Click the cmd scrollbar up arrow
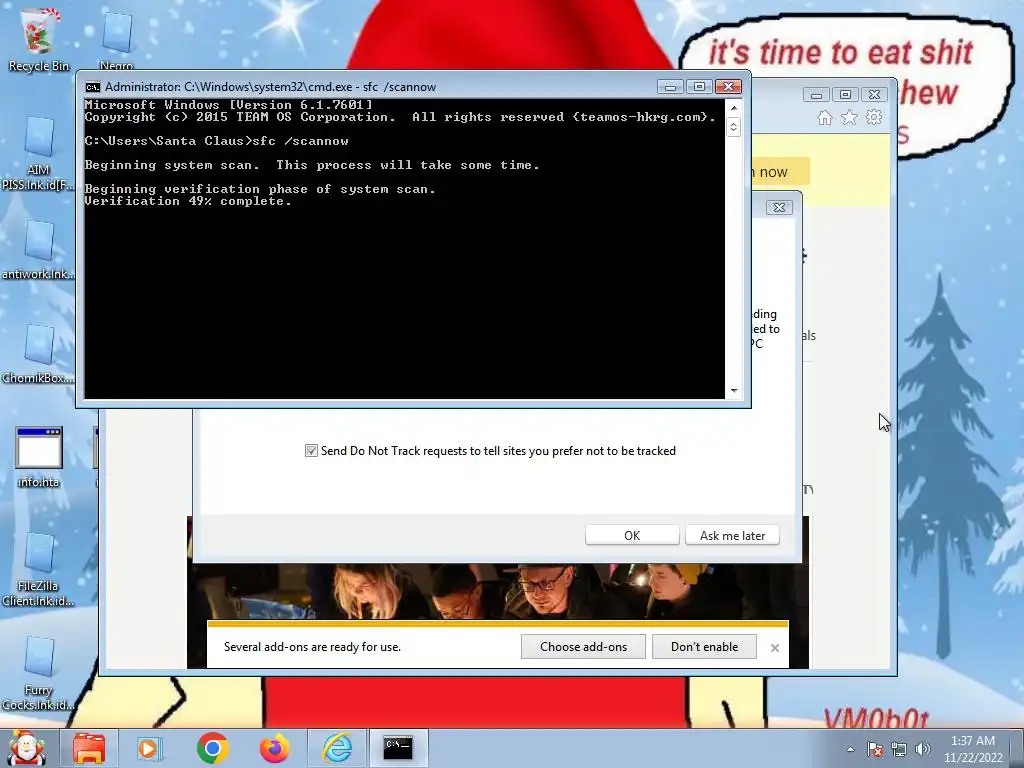This screenshot has width=1024, height=768. tap(733, 108)
